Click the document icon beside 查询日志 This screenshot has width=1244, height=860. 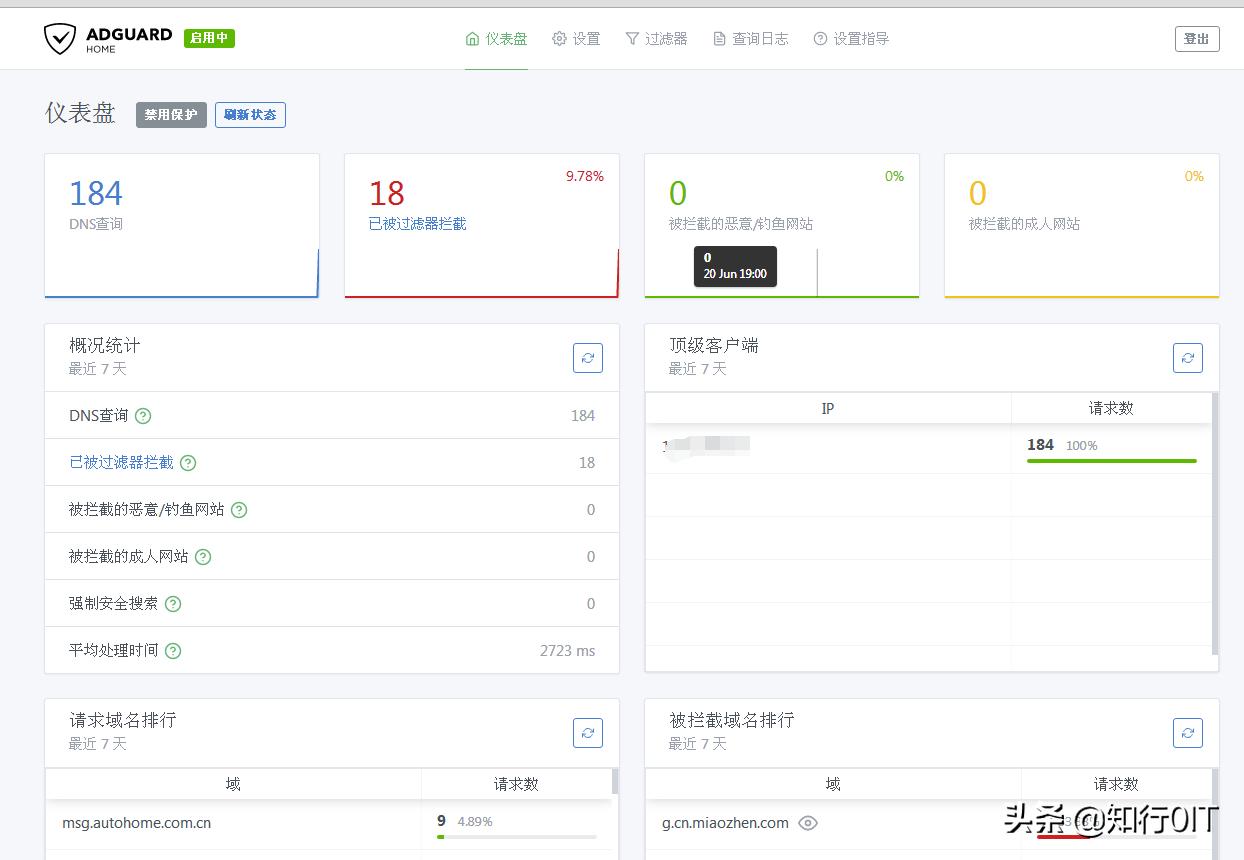click(x=719, y=39)
